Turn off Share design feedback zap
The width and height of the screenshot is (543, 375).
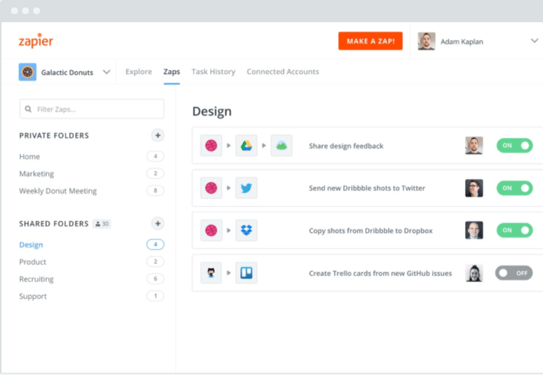[x=514, y=145]
